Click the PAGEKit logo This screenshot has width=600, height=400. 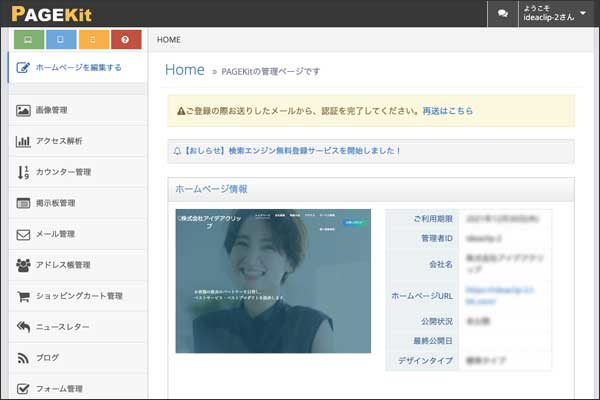51,14
